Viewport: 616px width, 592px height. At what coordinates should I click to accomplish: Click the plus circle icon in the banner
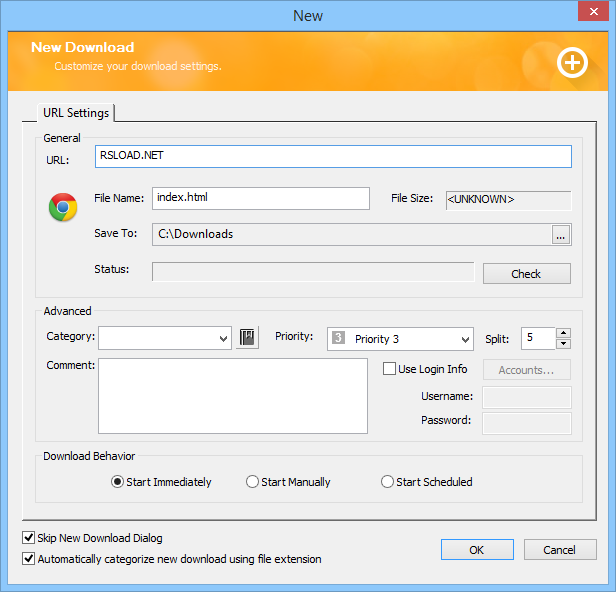[x=572, y=62]
